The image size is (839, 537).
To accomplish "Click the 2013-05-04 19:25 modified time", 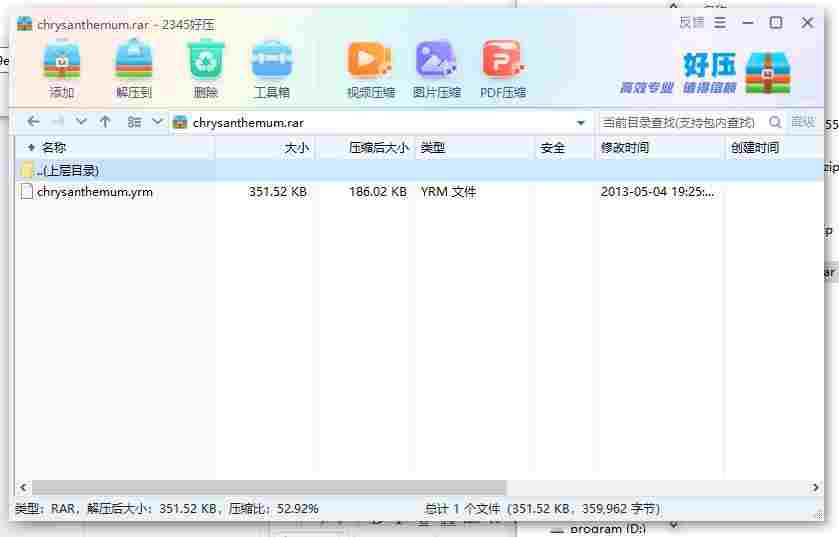I will [657, 191].
